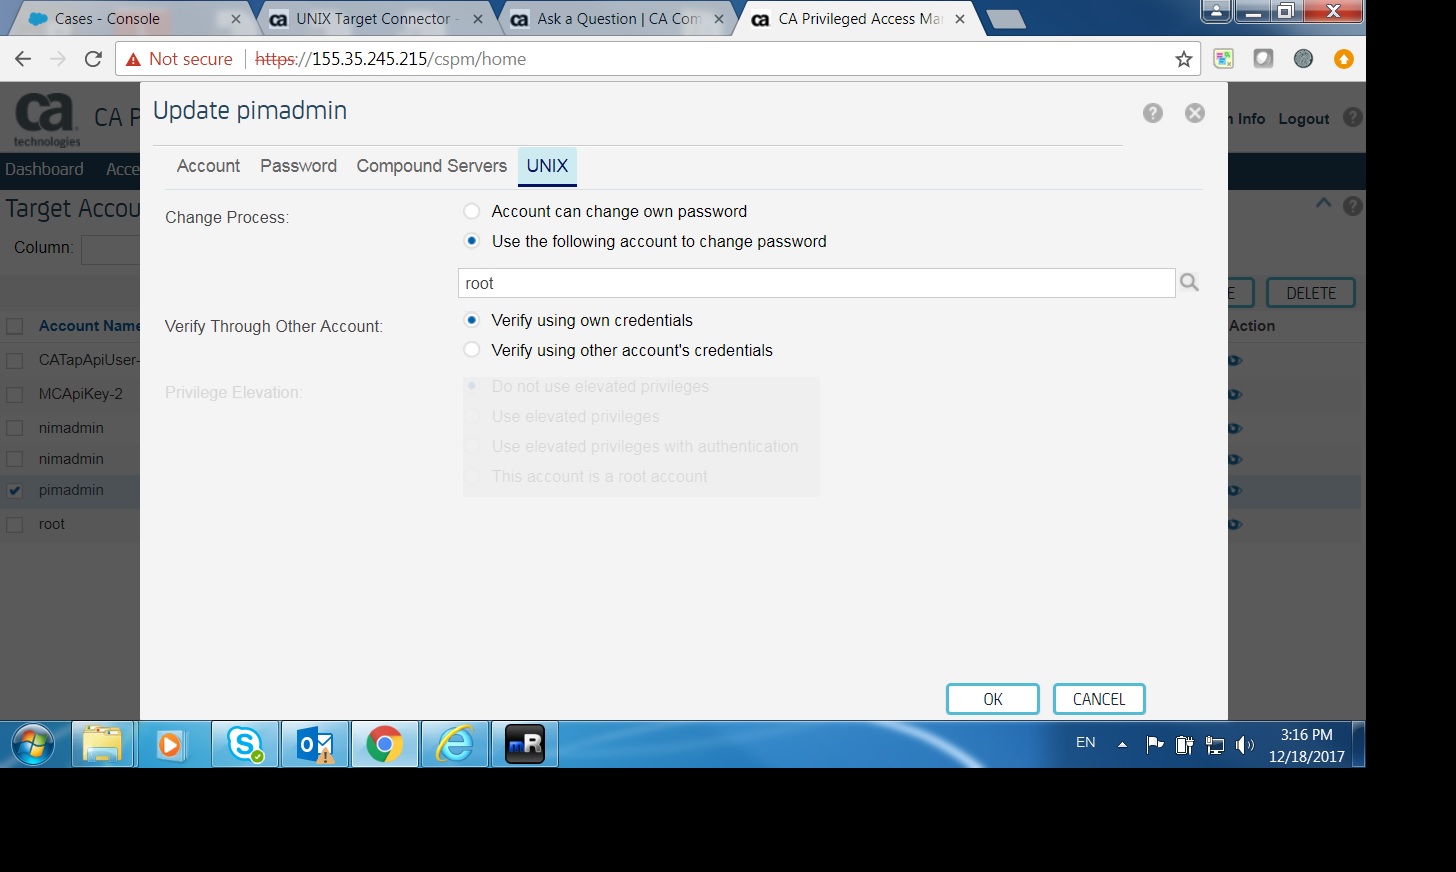Check the CATapApiUser row checkbox
The height and width of the screenshot is (872, 1456).
click(15, 360)
